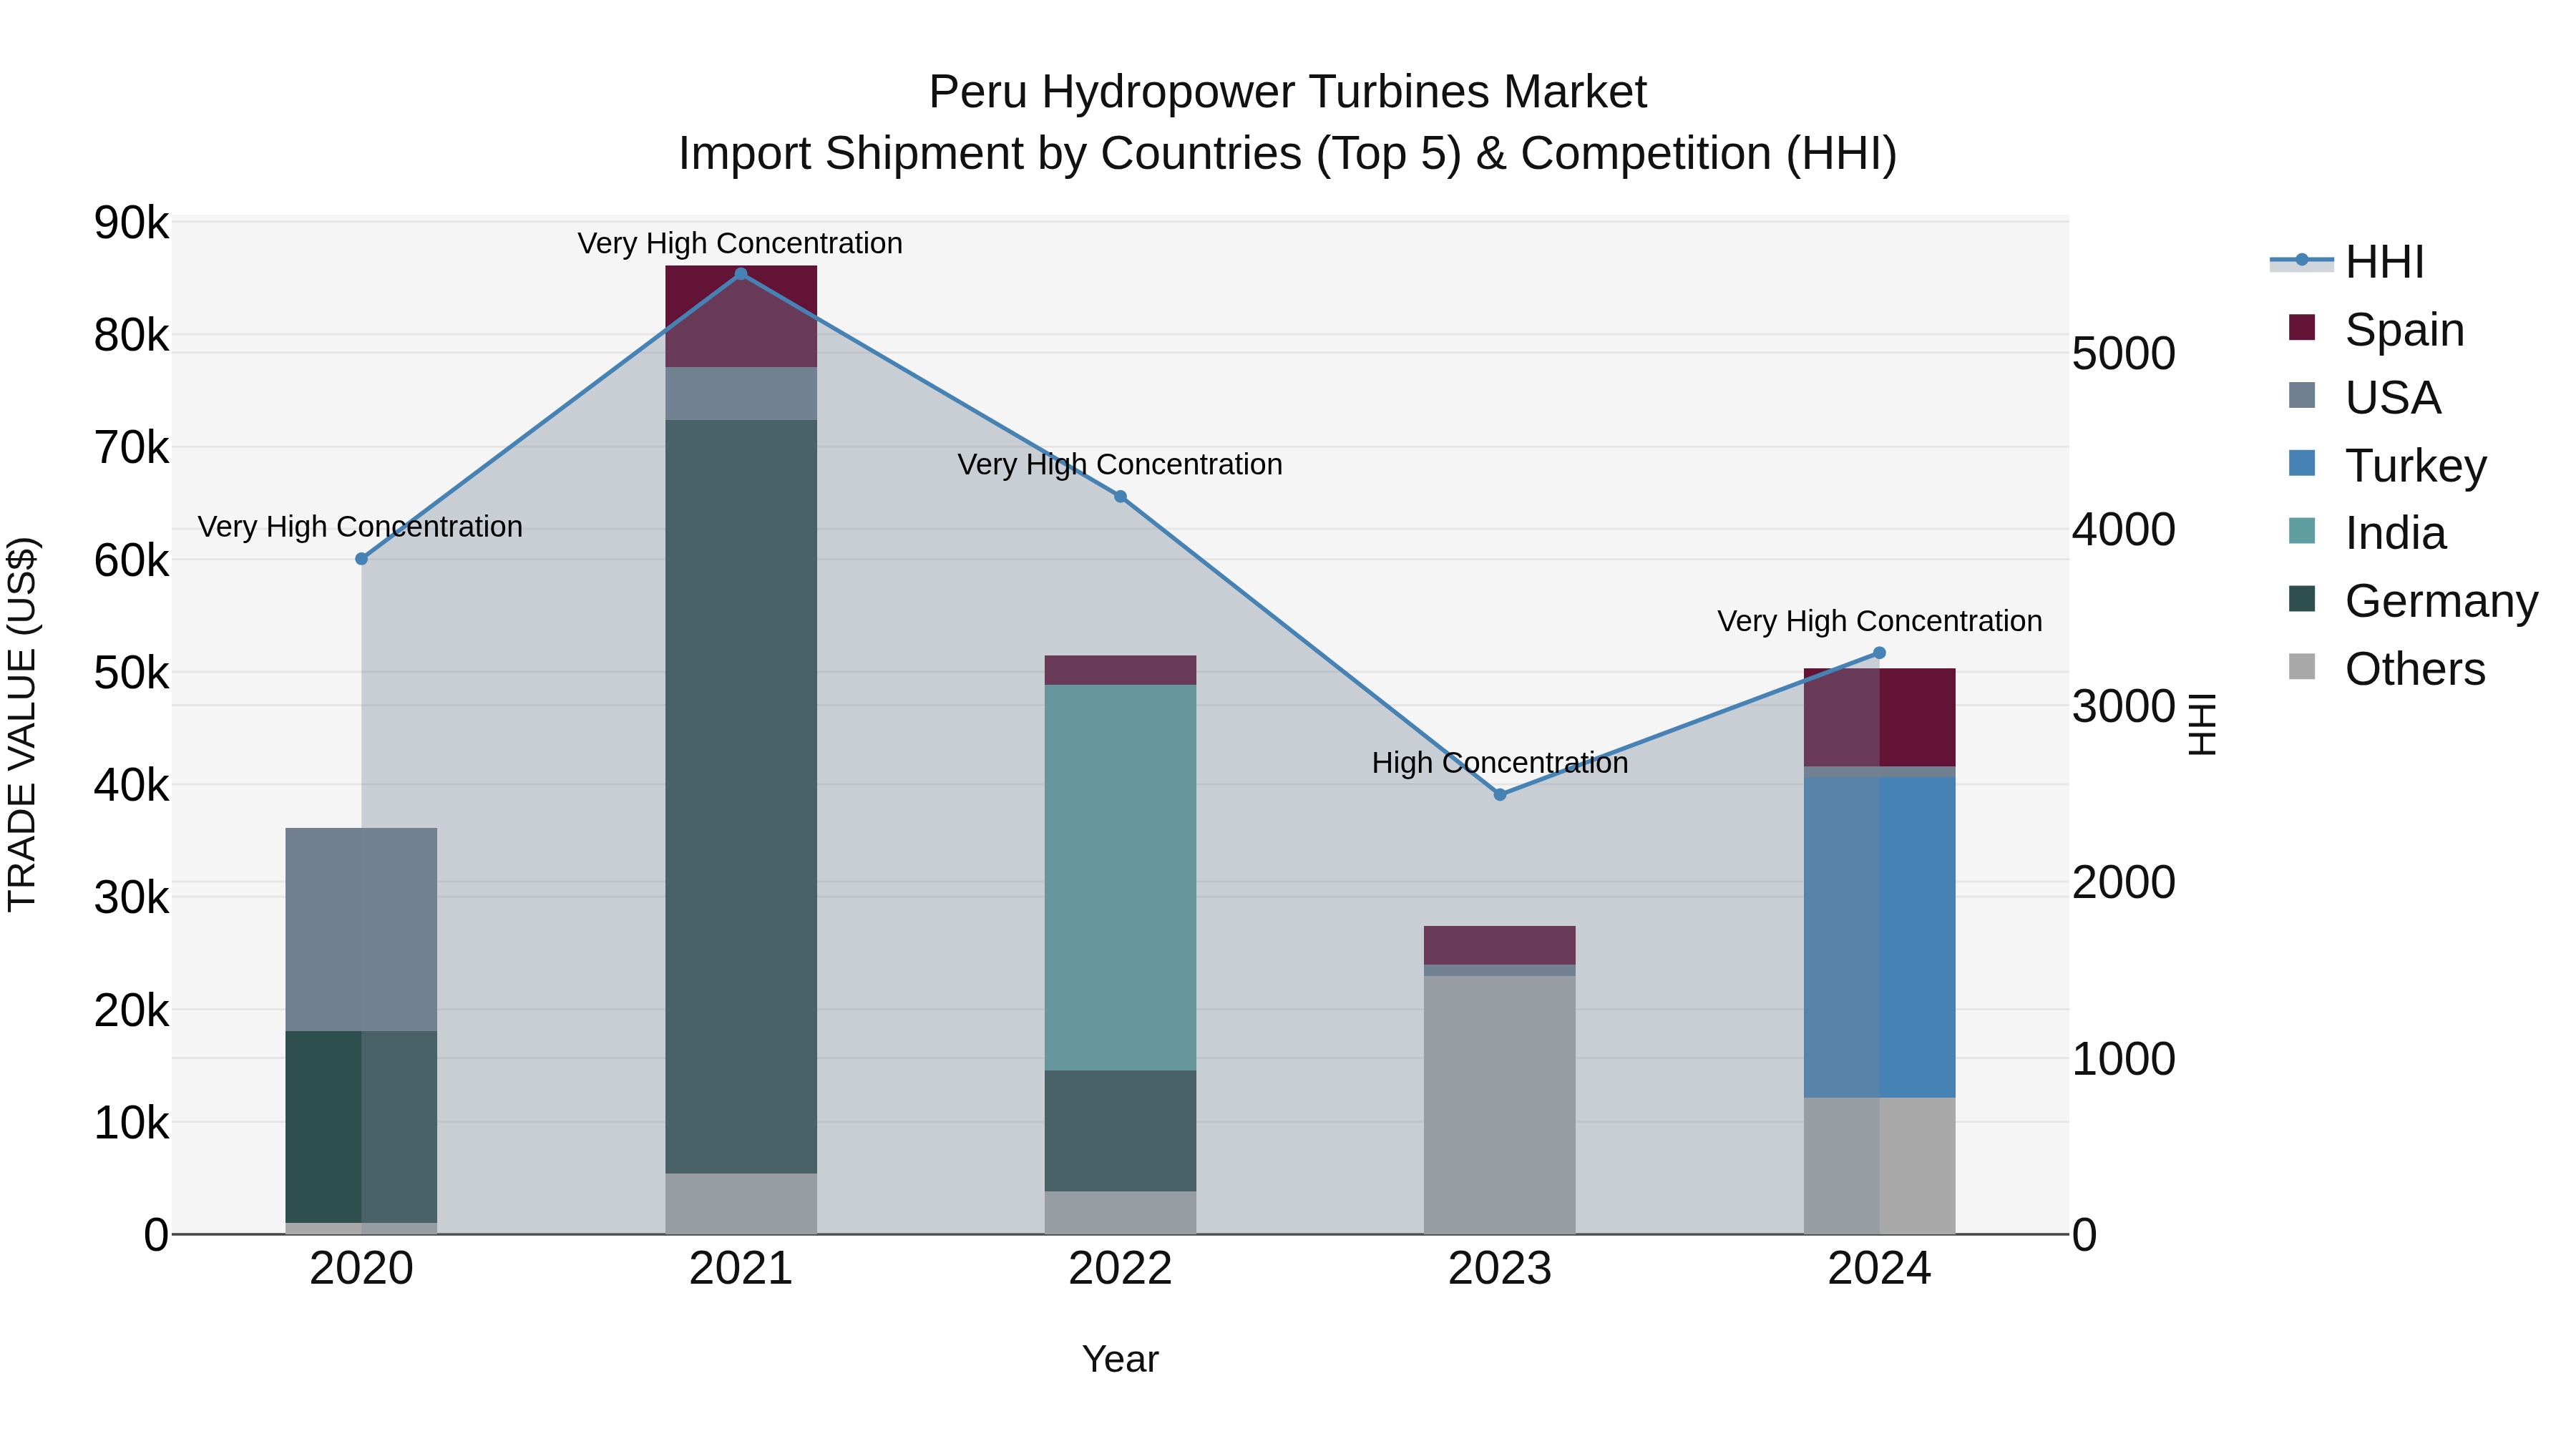2576x1449 pixels.
Task: Click the 50k tick on left axis
Action: [x=131, y=673]
